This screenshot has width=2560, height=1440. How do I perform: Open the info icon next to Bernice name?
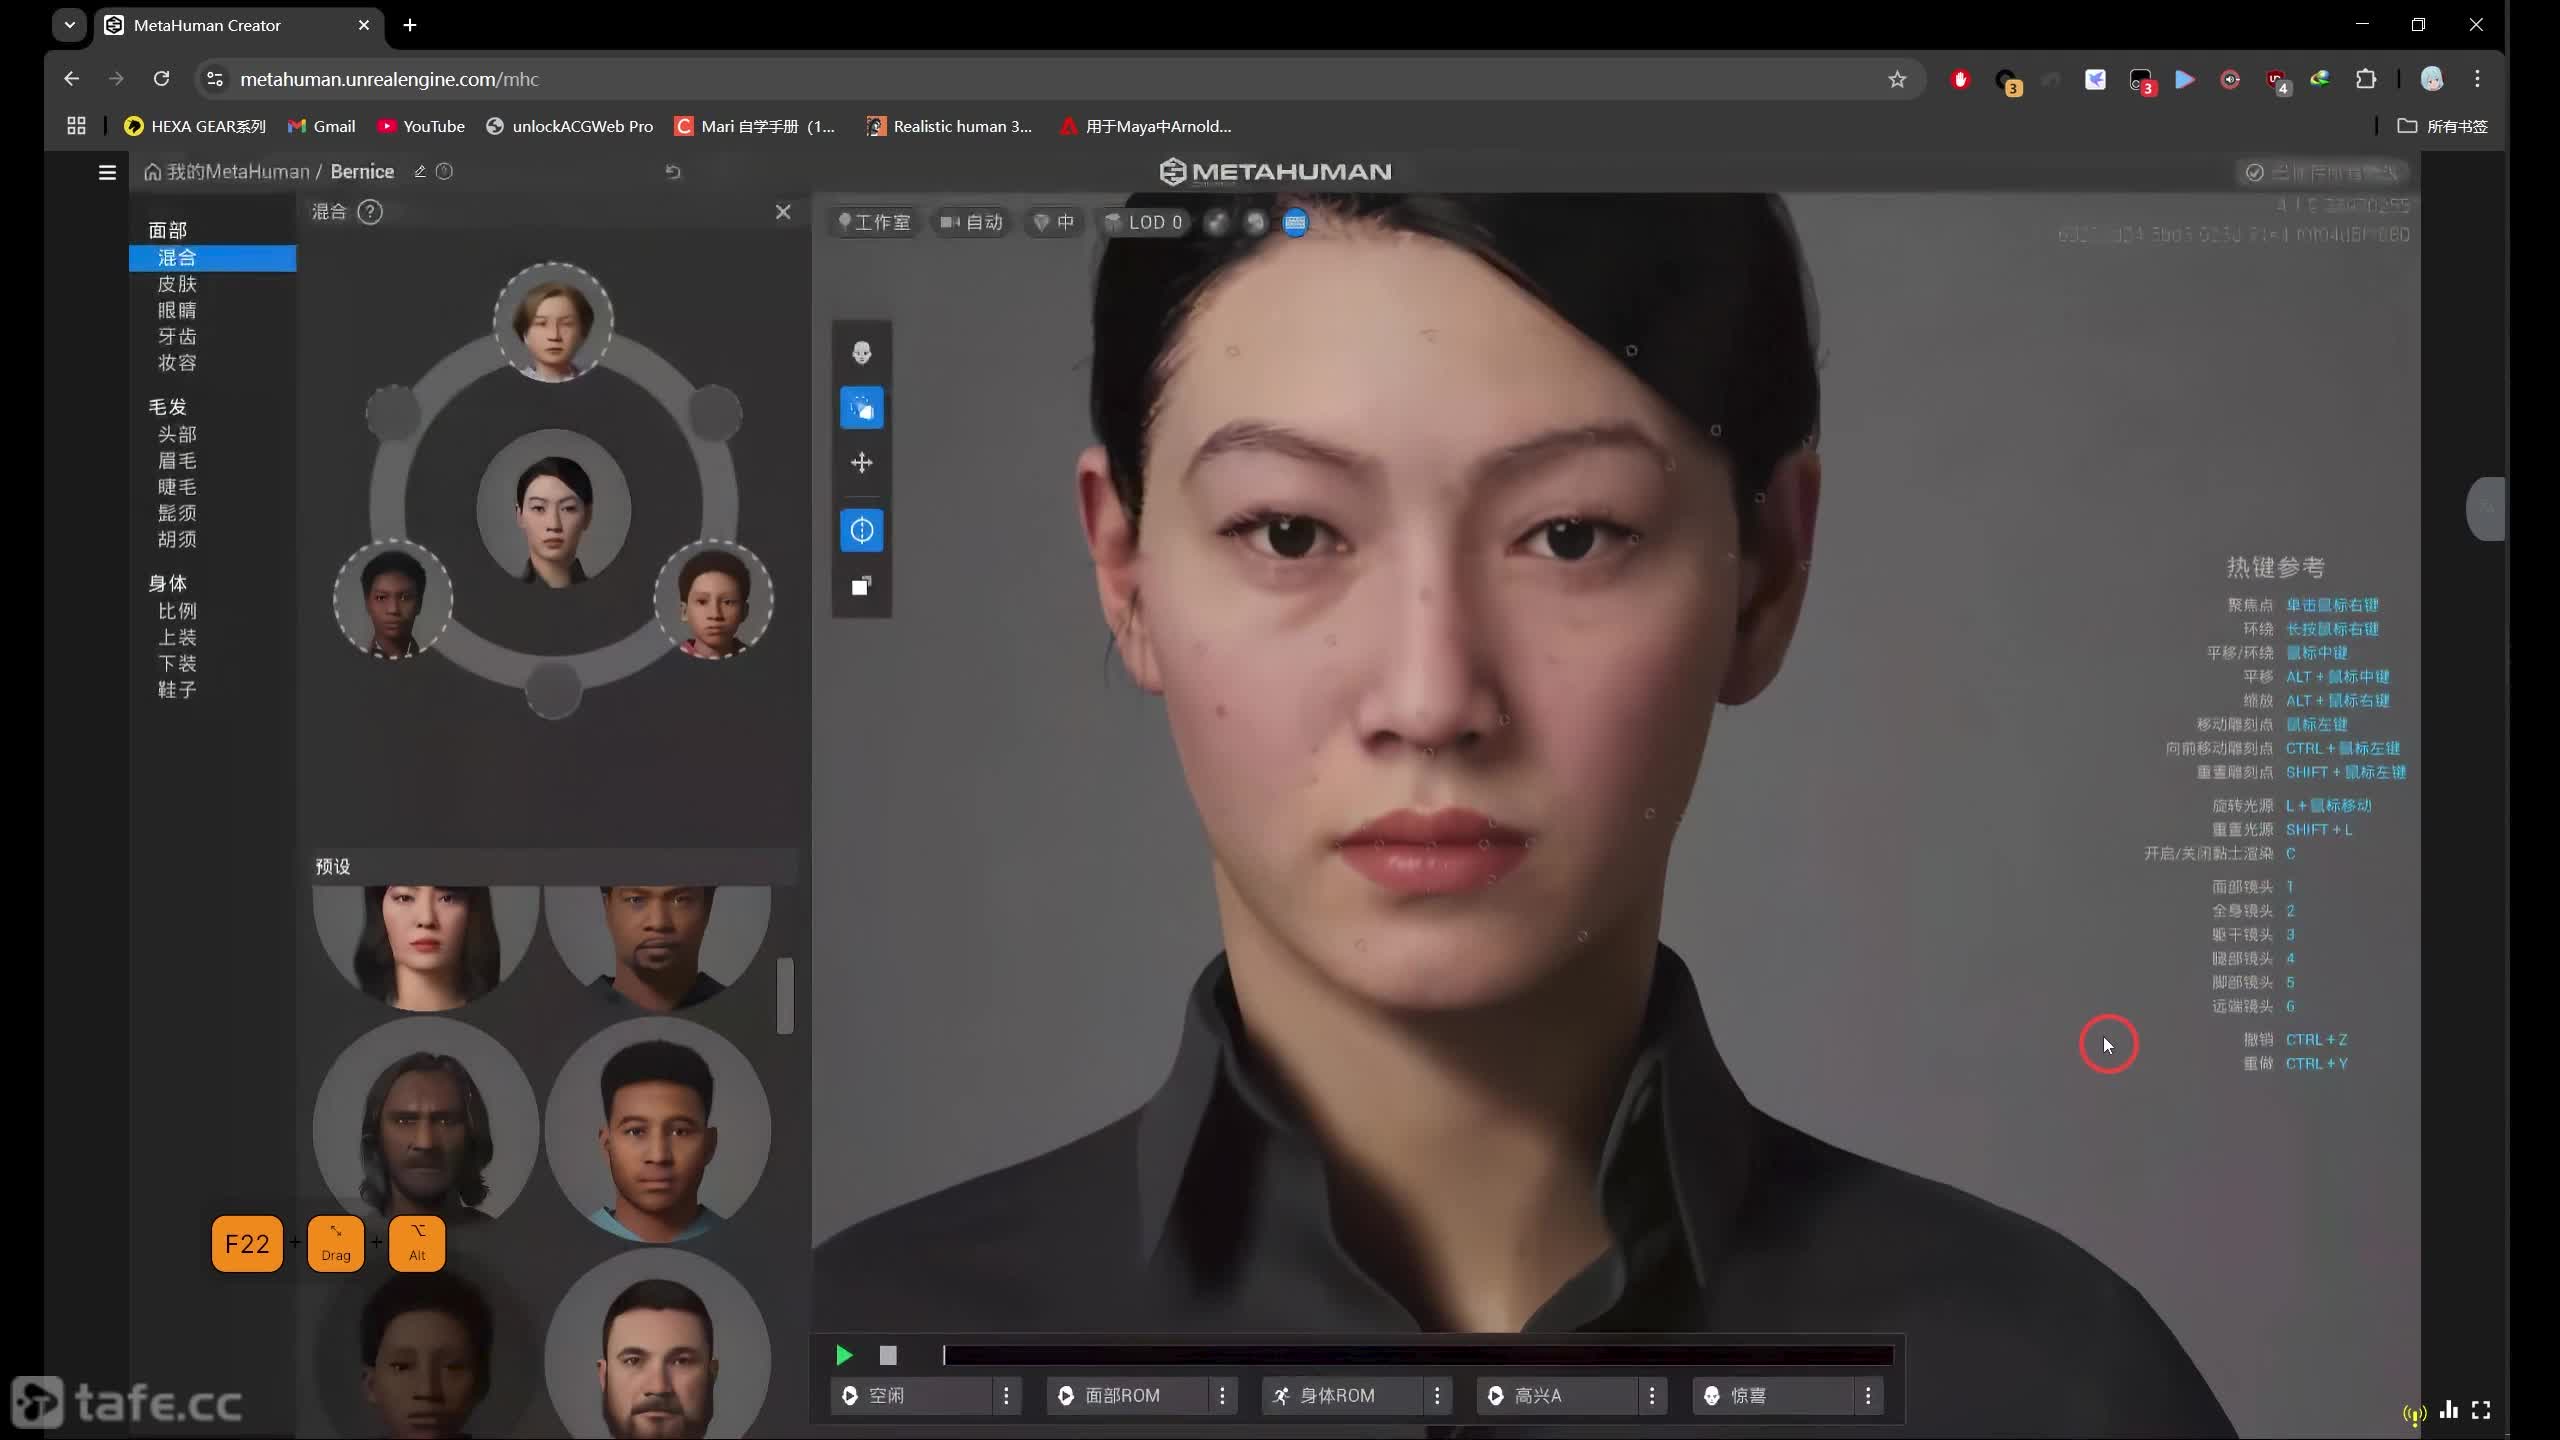coord(445,172)
